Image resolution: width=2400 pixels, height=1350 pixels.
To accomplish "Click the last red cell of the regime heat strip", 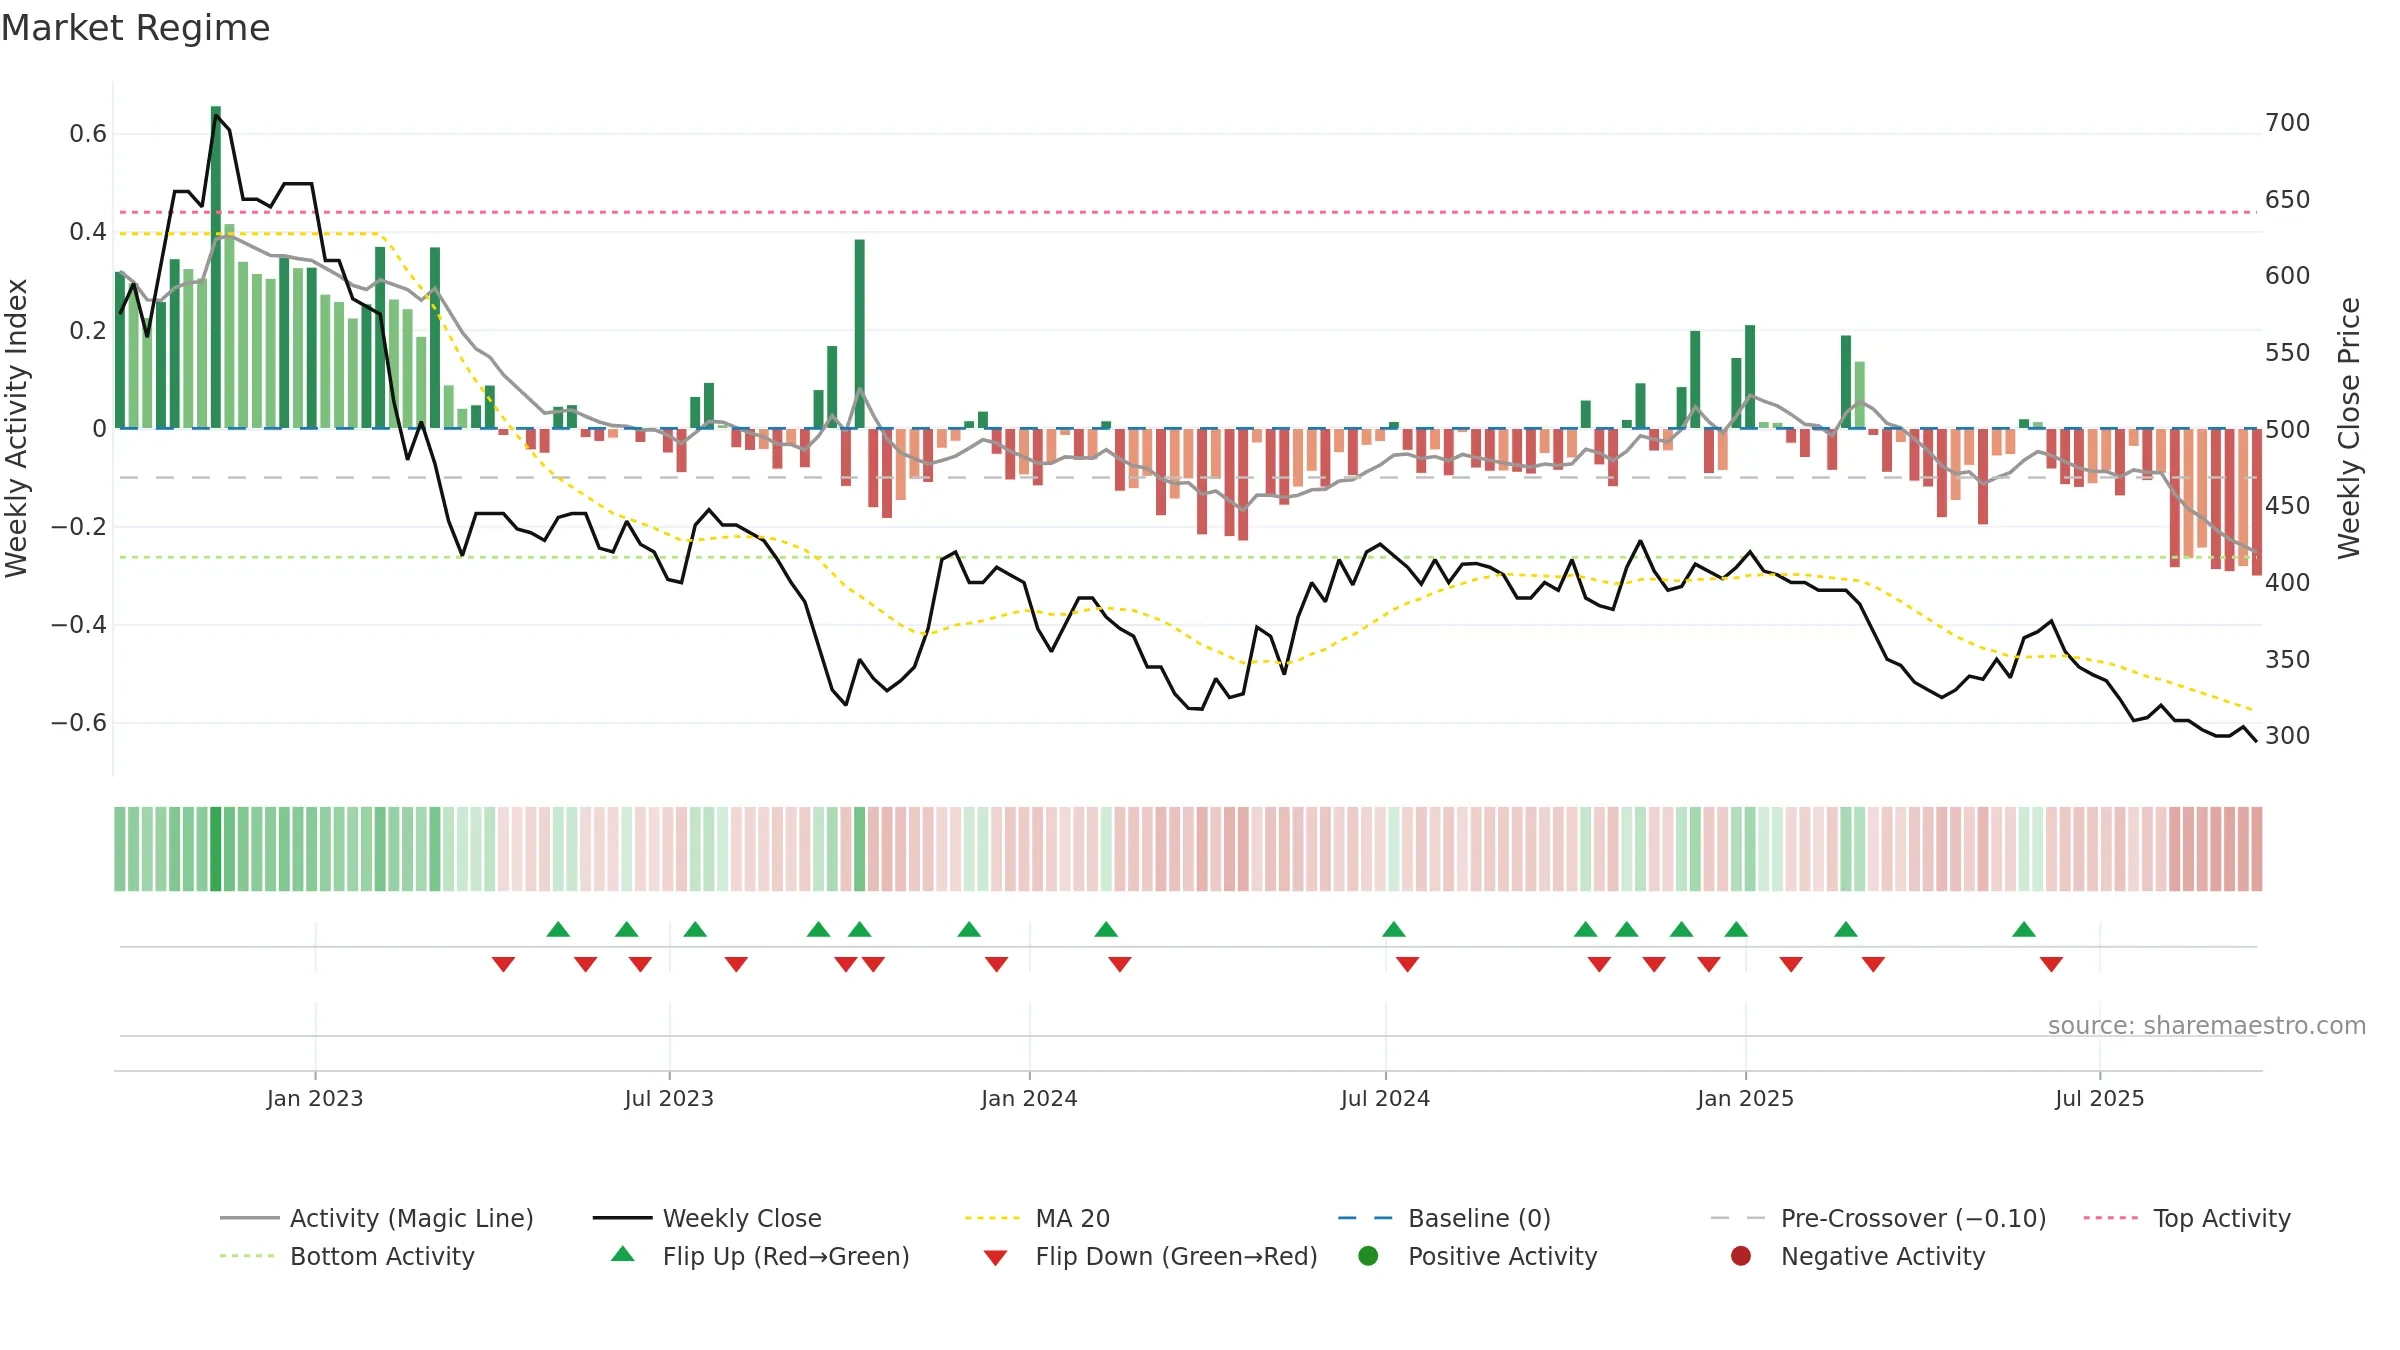I will pos(2257,849).
